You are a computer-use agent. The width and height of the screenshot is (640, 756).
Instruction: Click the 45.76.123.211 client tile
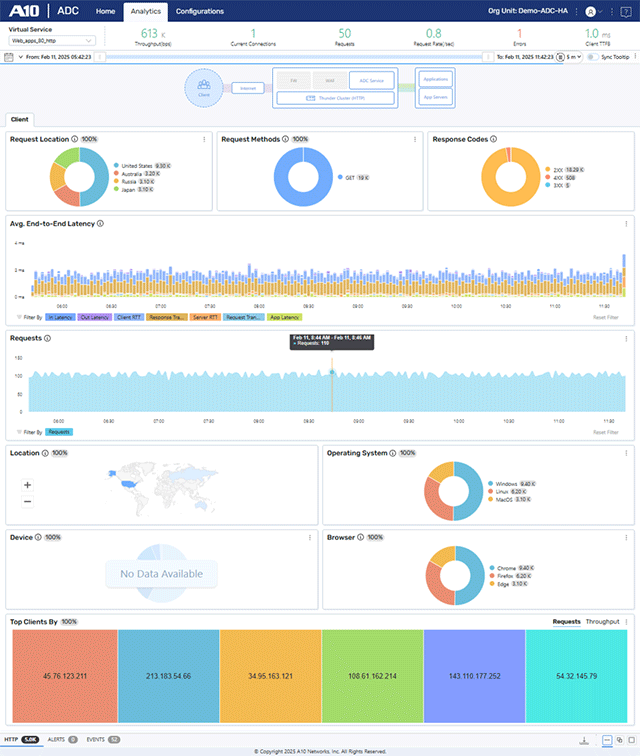coord(63,676)
